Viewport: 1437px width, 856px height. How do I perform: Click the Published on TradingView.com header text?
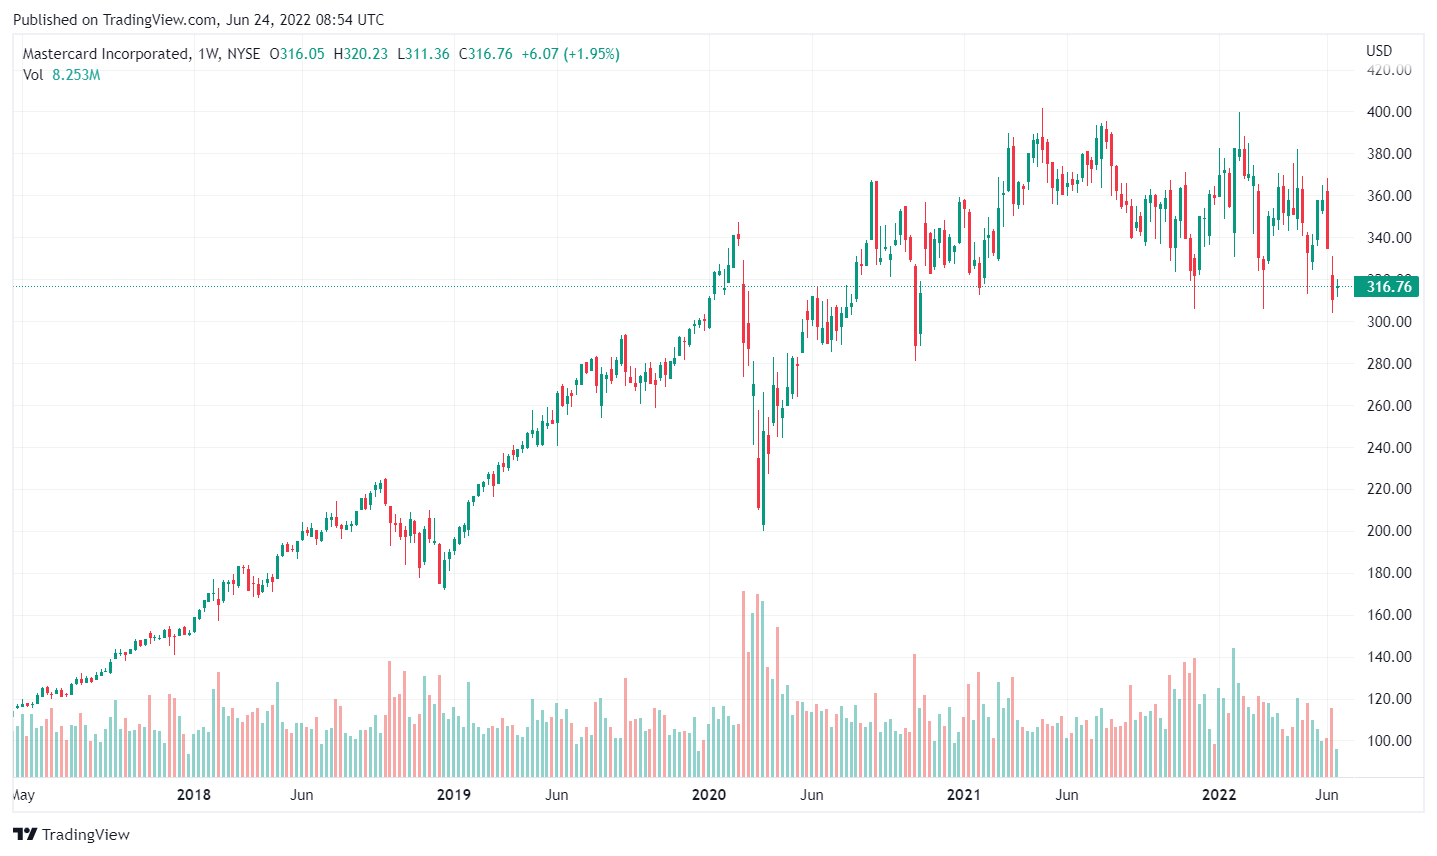(x=198, y=19)
